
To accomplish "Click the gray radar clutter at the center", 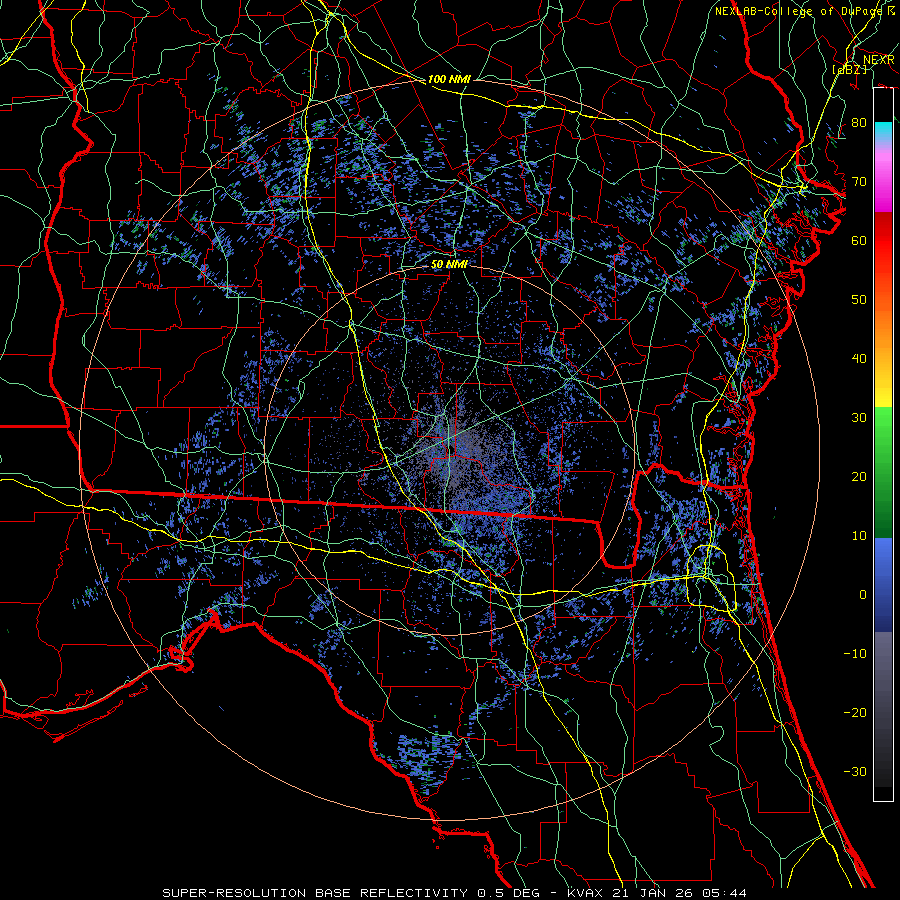I will pyautogui.click(x=456, y=453).
